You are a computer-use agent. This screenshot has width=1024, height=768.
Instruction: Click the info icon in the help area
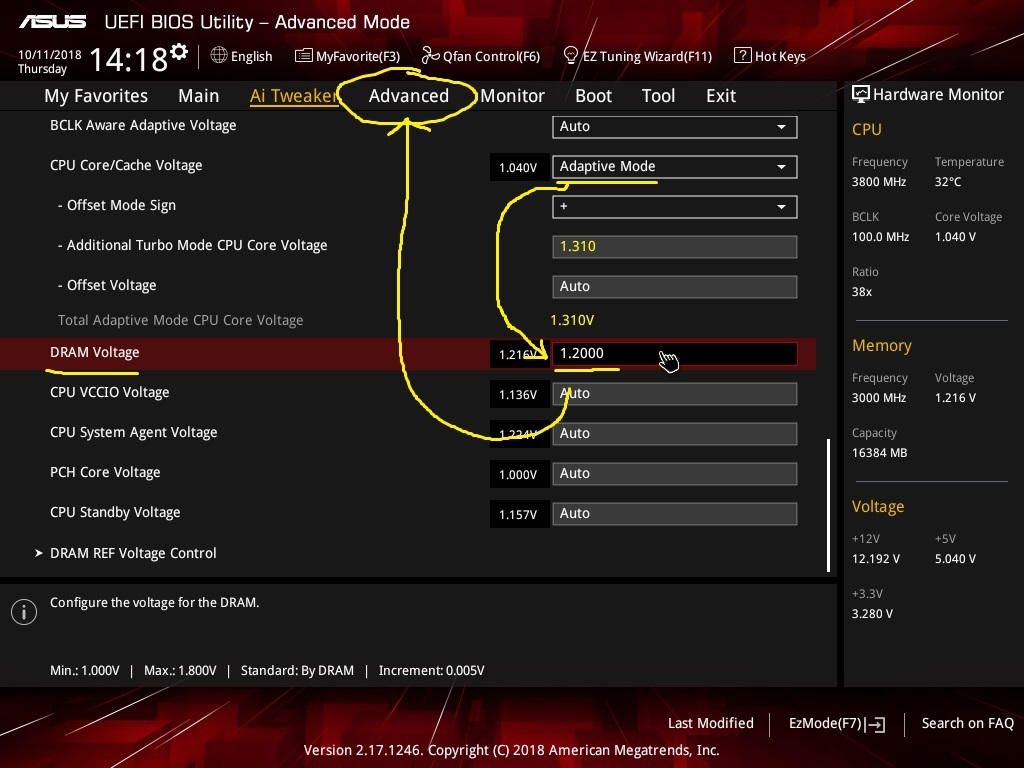point(24,612)
